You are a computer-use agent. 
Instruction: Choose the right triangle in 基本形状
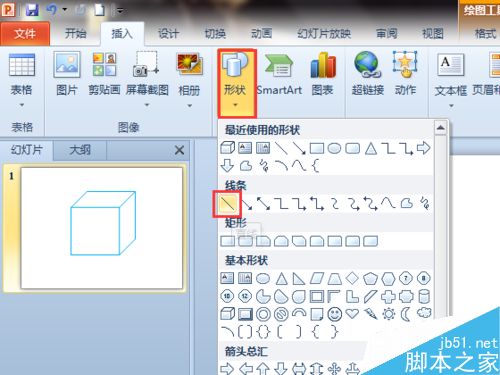pos(299,278)
